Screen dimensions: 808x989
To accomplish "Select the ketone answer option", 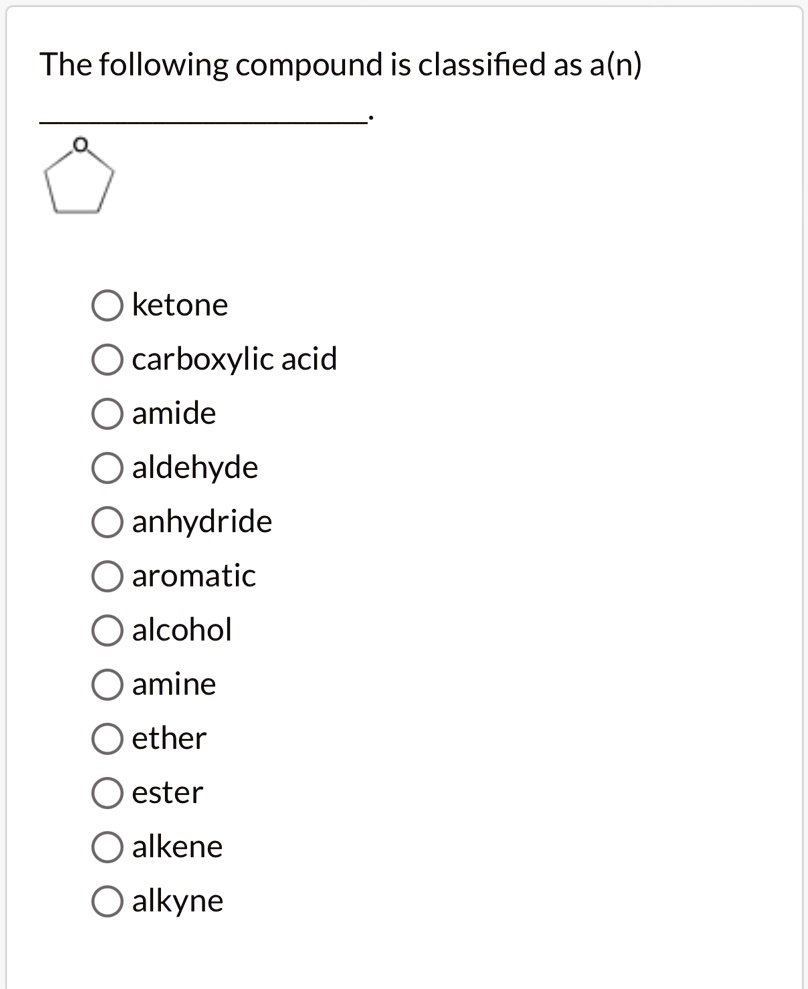I will (x=107, y=305).
